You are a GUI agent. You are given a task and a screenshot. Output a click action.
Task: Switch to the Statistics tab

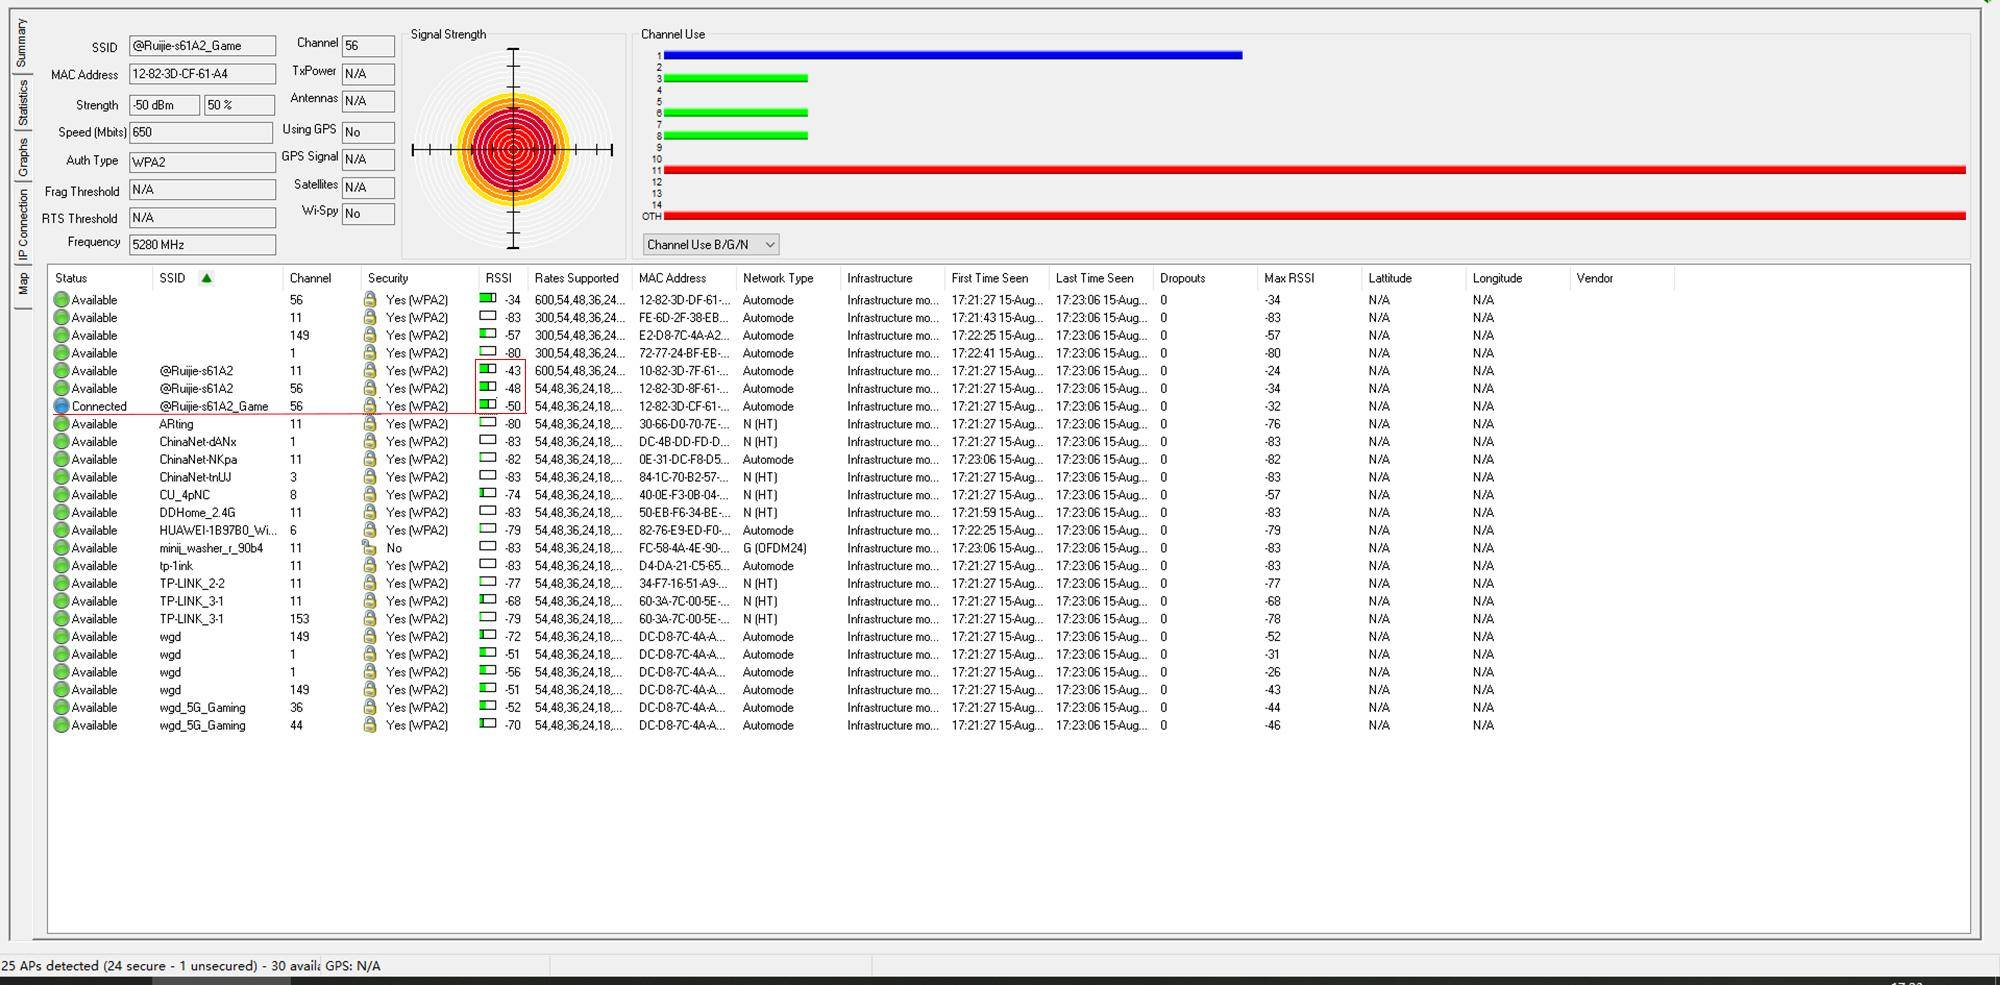click(x=23, y=103)
